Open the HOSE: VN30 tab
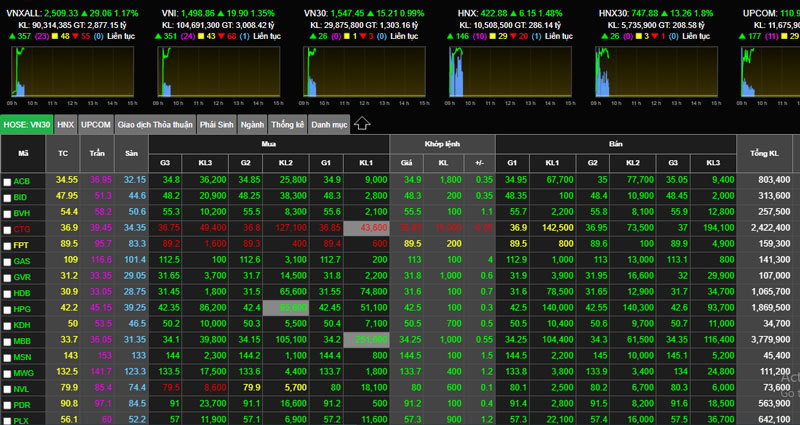The width and height of the screenshot is (800, 425). click(26, 124)
